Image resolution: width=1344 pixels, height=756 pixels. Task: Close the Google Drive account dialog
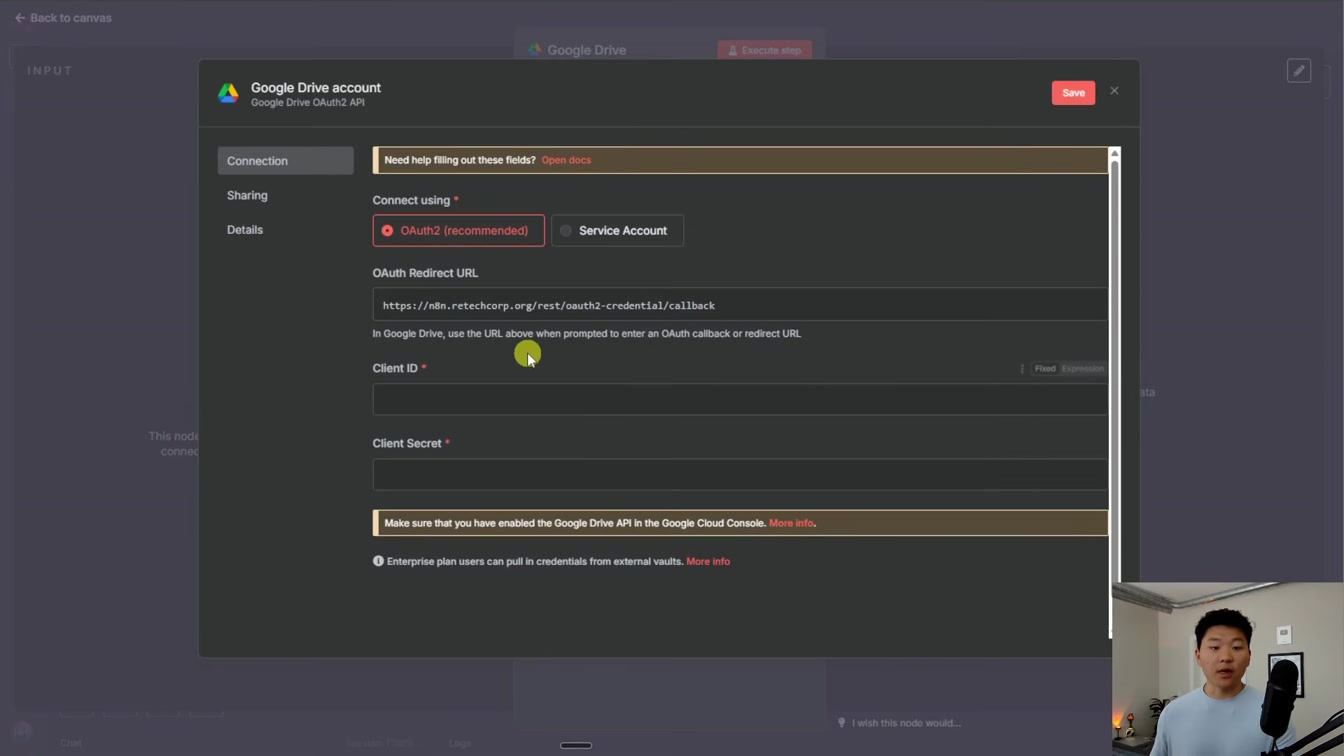[x=1114, y=91]
